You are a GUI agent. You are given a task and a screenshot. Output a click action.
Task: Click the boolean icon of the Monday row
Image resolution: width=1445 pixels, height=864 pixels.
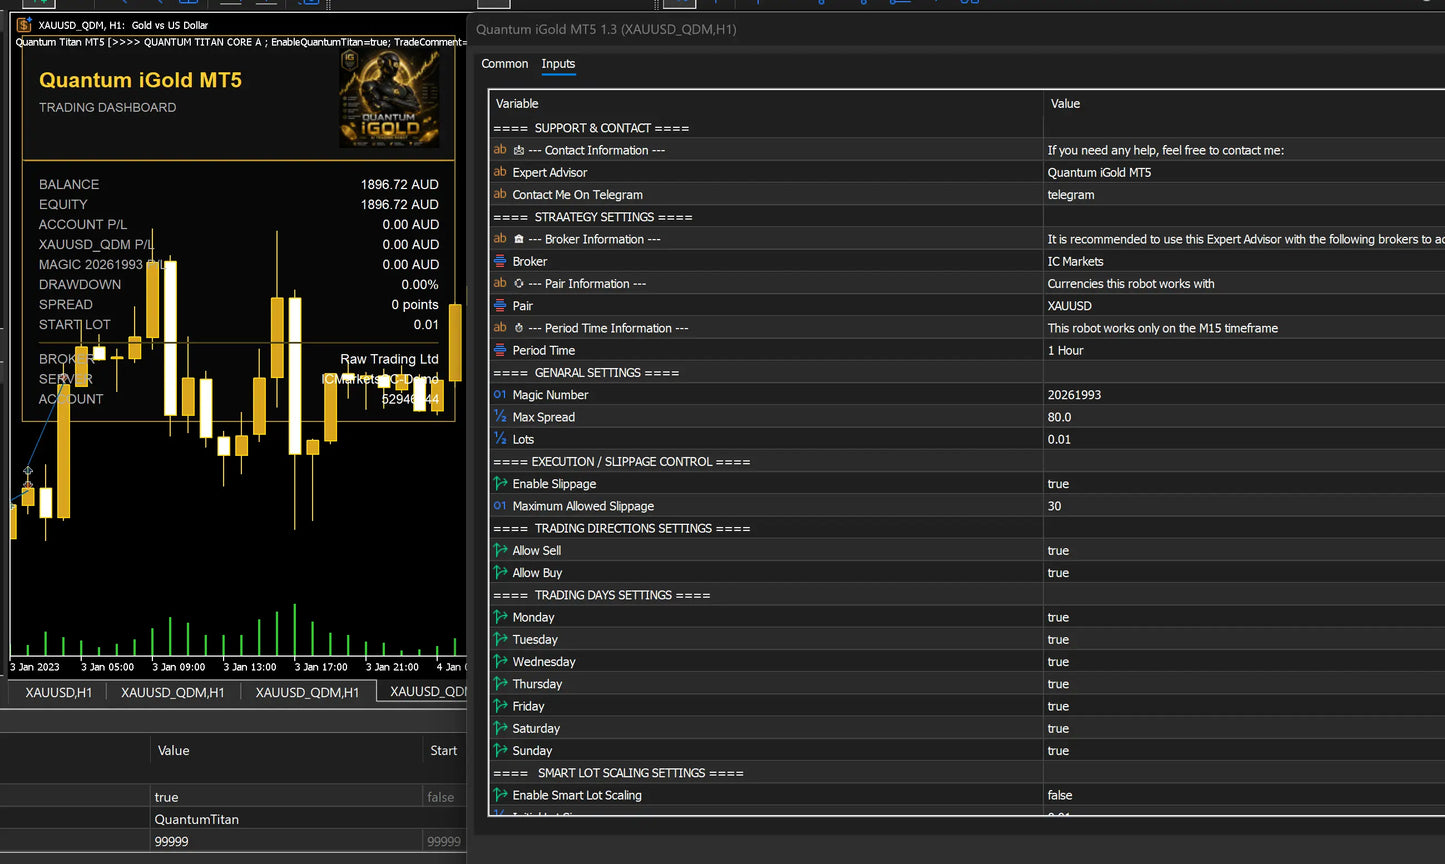tap(500, 617)
